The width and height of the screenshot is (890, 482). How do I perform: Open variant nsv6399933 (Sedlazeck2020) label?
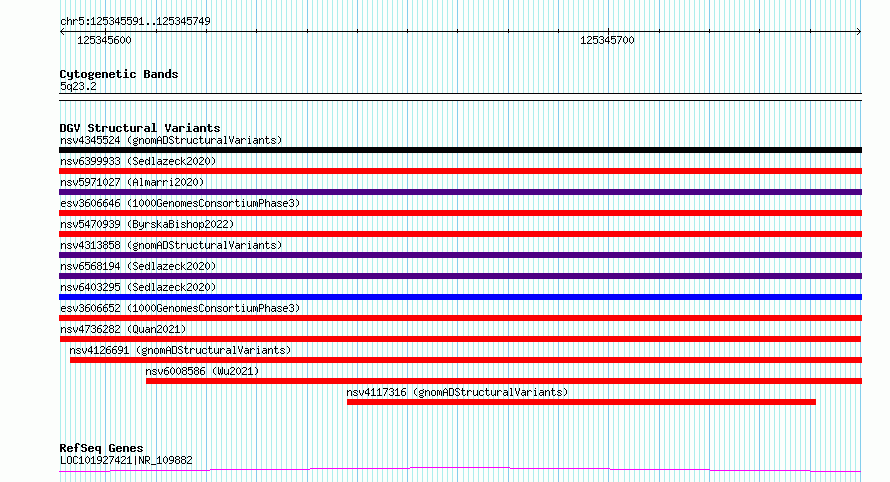pos(138,161)
